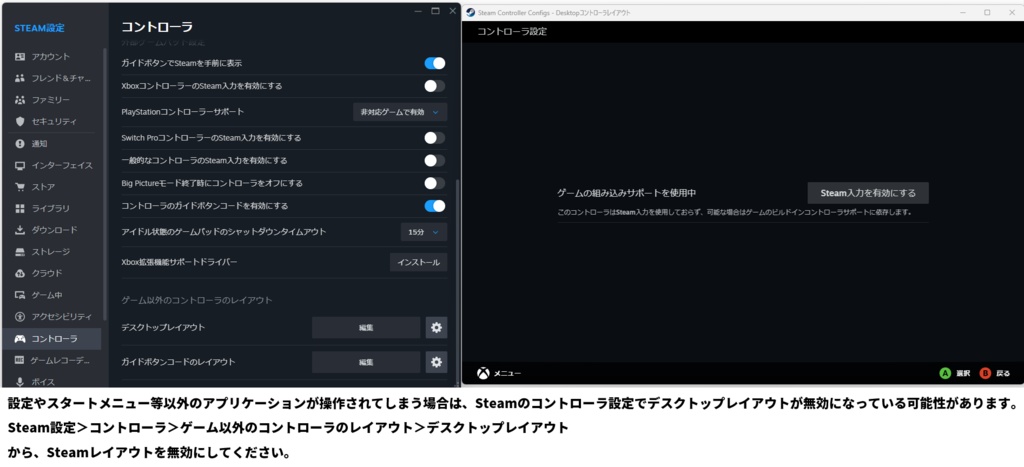Click the Family icon in the sidebar
Image resolution: width=1024 pixels, height=467 pixels.
pos(20,100)
